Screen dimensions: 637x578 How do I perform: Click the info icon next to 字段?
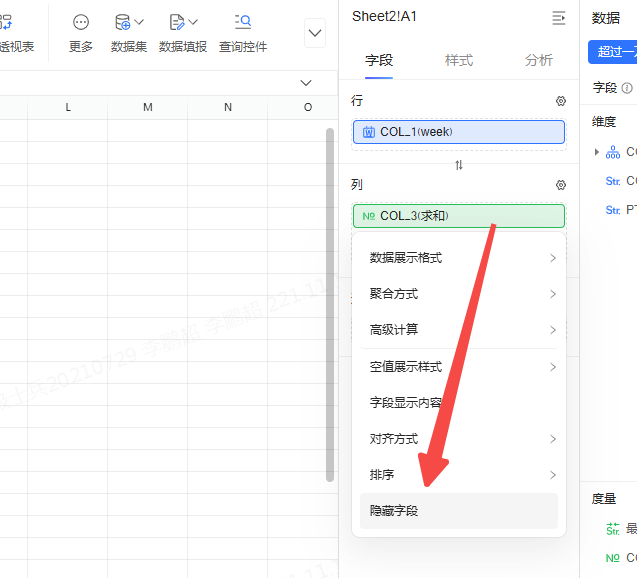627,88
